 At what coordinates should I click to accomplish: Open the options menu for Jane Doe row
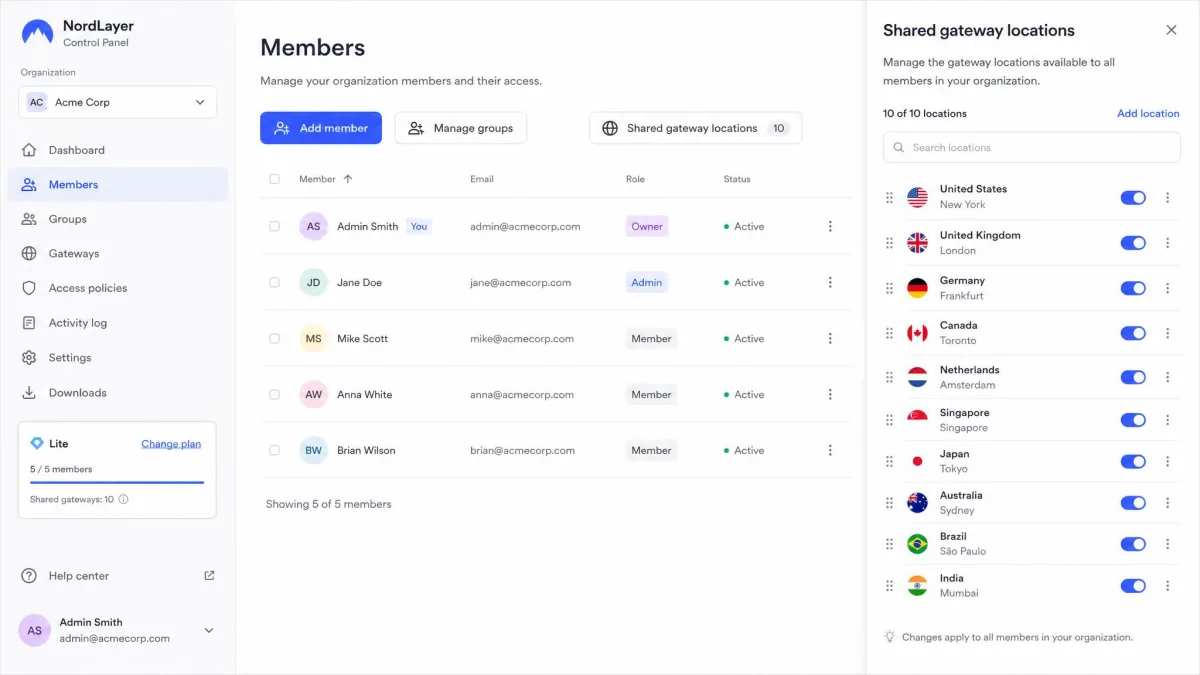(x=830, y=283)
